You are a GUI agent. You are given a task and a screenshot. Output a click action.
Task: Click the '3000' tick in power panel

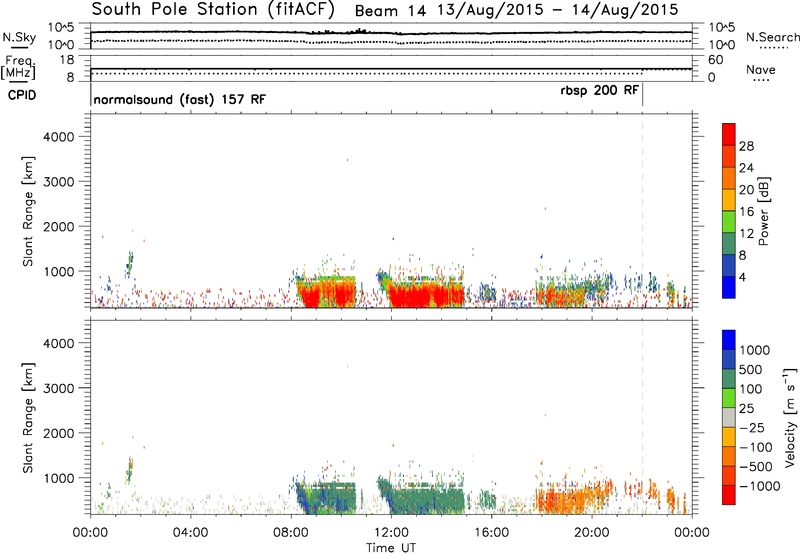pos(59,182)
